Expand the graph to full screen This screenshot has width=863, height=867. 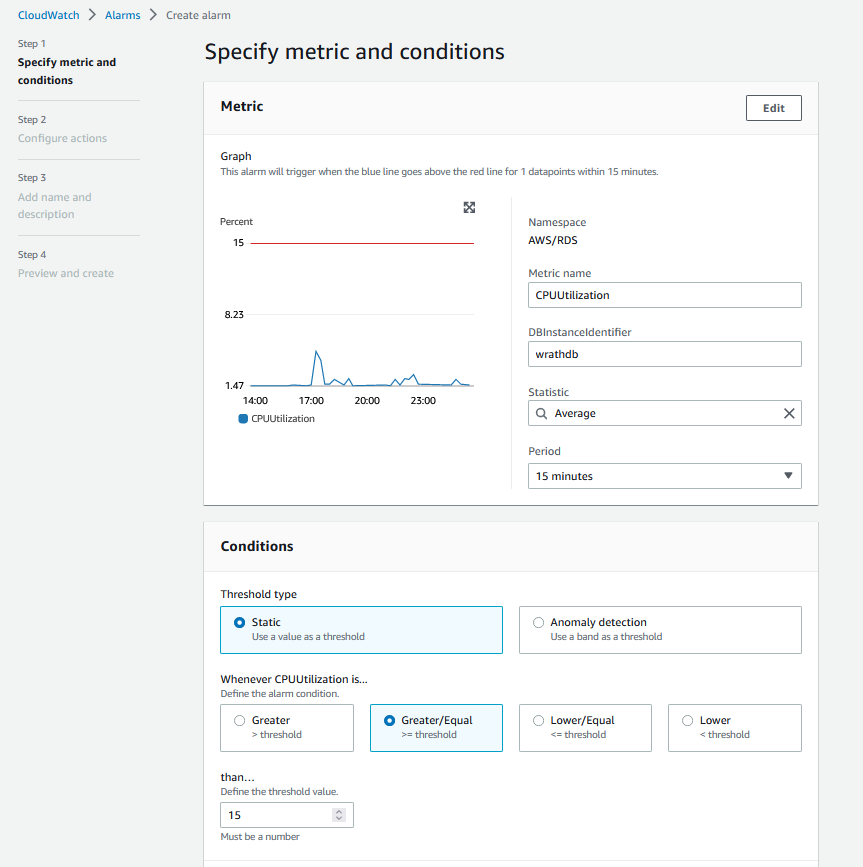(x=469, y=207)
